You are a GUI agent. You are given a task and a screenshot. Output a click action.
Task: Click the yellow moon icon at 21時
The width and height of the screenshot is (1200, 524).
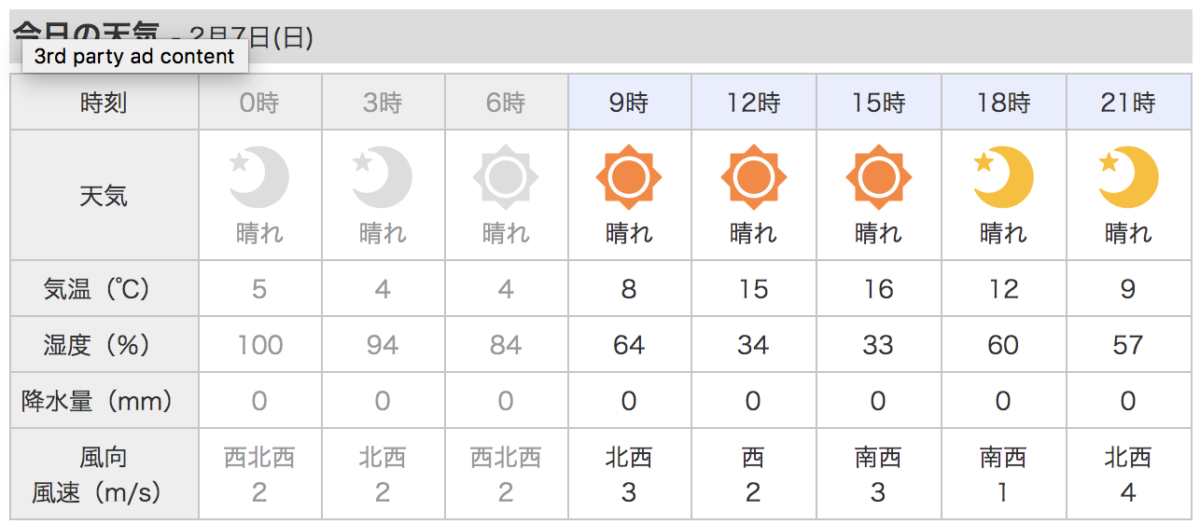[x=1128, y=178]
